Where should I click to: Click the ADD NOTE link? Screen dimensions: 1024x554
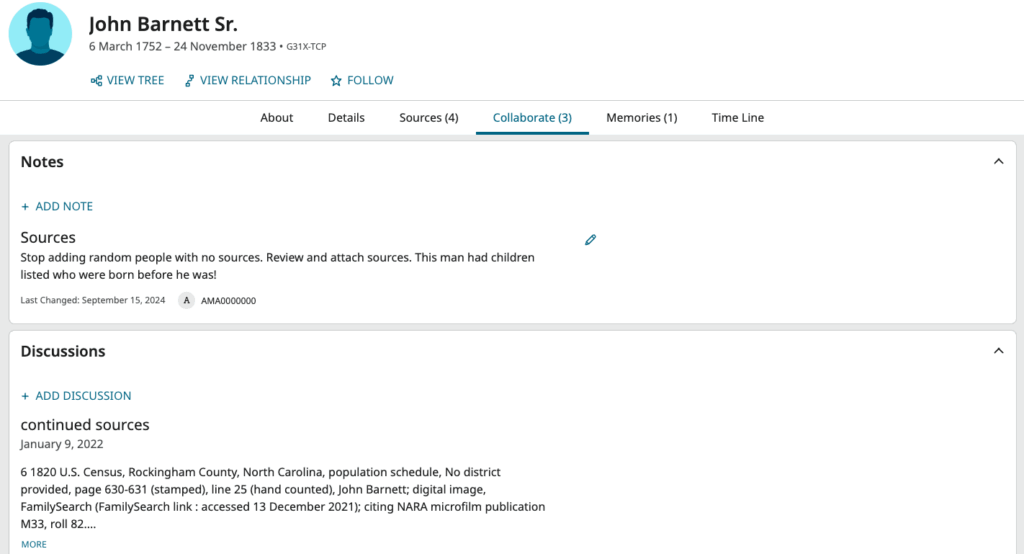click(x=64, y=206)
